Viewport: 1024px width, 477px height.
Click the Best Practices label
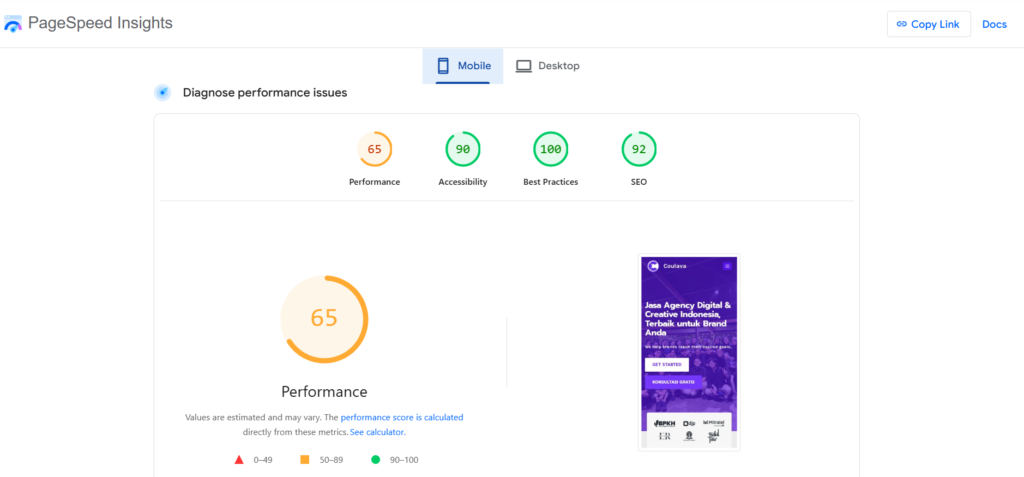click(551, 182)
